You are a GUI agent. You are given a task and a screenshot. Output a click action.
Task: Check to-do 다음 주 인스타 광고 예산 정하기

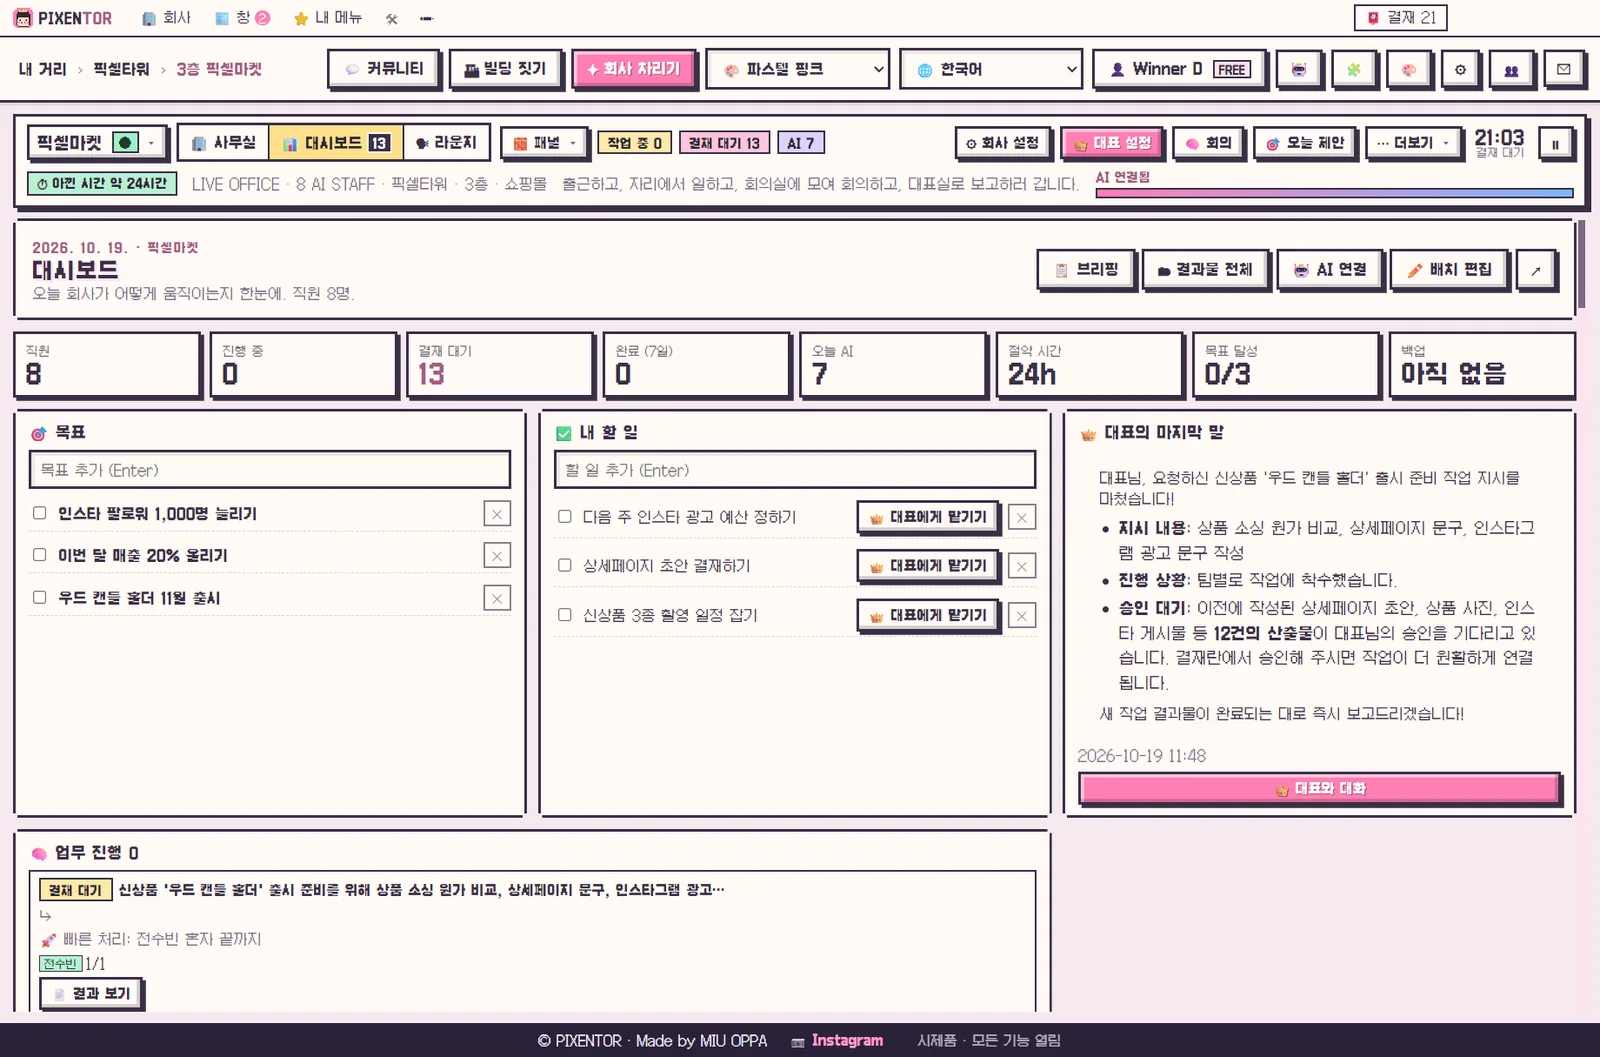[565, 517]
